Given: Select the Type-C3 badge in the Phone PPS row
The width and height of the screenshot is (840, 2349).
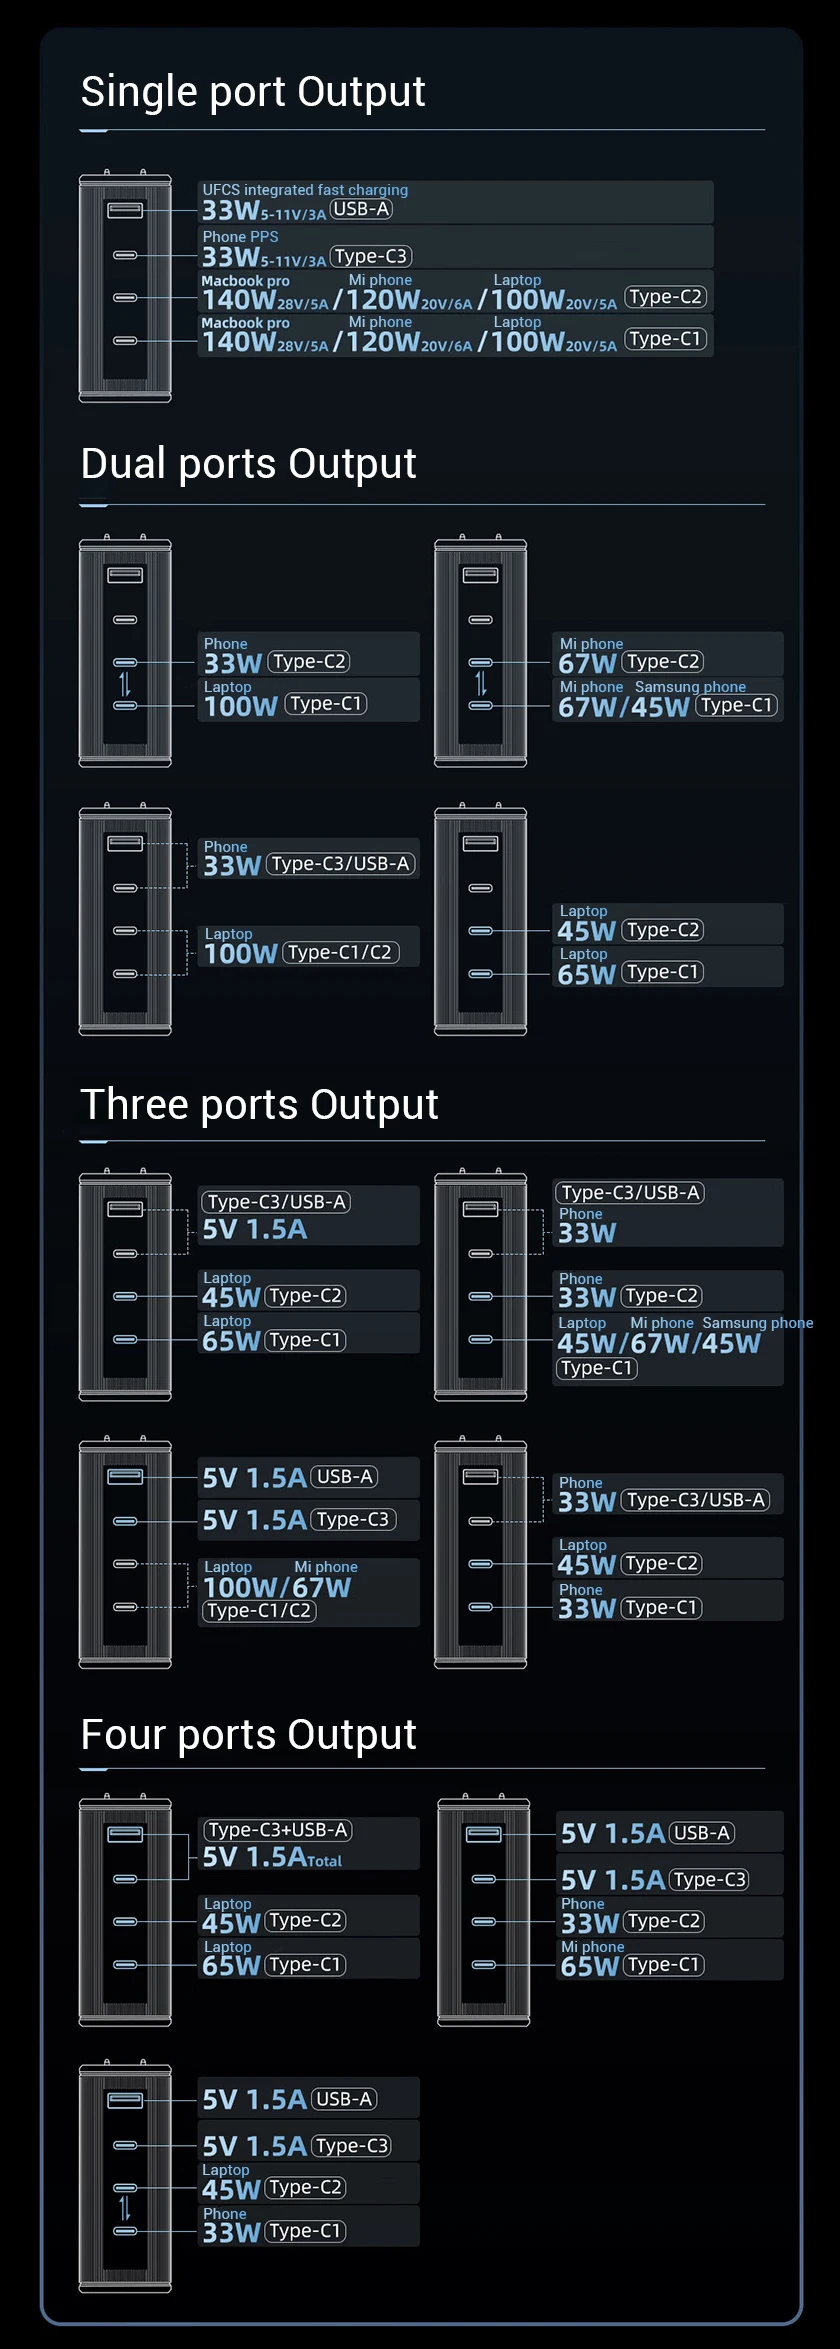Looking at the screenshot, I should [371, 256].
